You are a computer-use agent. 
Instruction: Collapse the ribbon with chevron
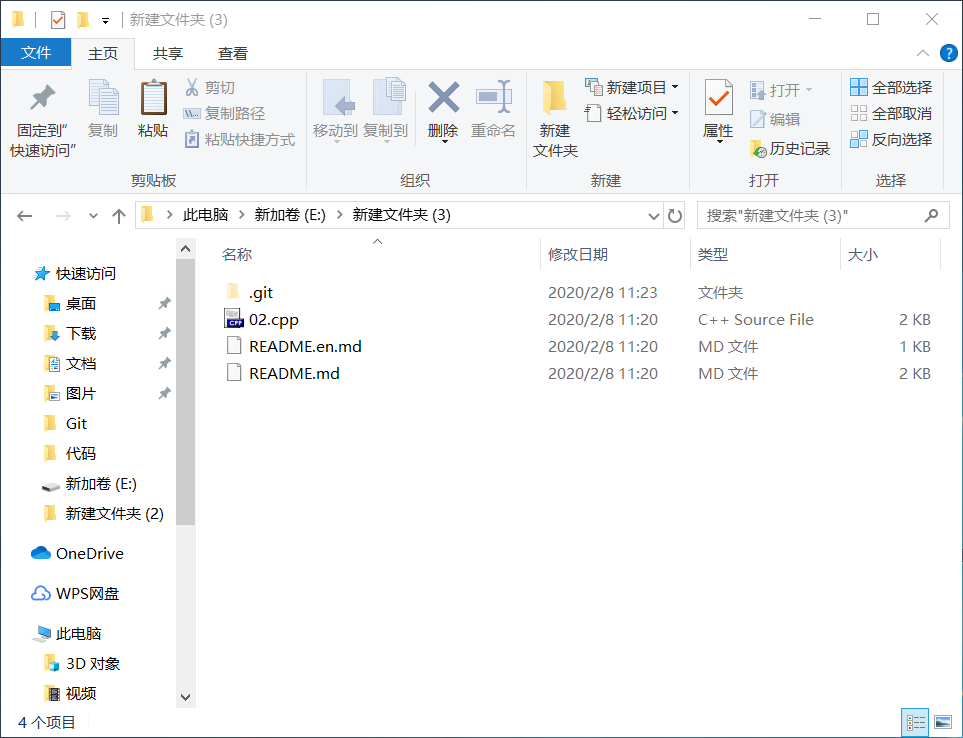pos(922,53)
